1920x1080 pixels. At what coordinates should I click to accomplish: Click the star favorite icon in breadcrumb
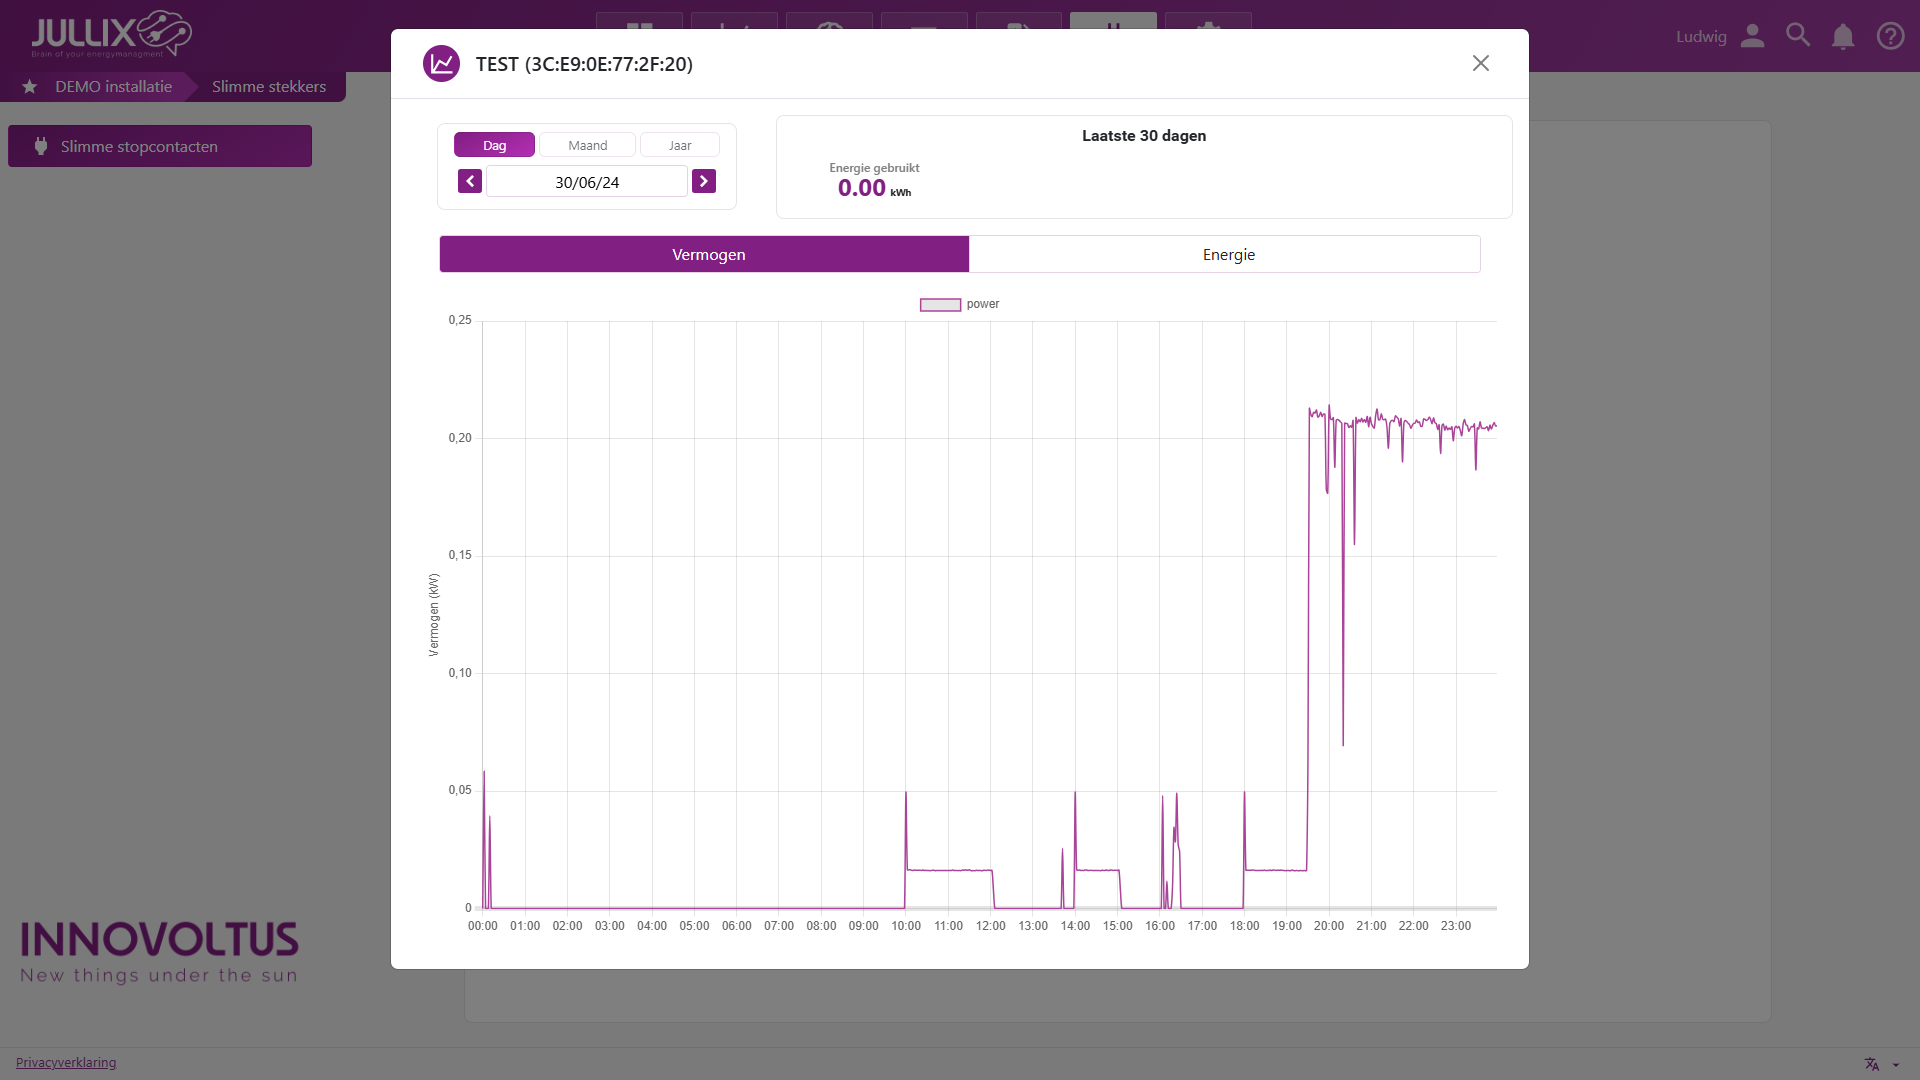tap(30, 87)
